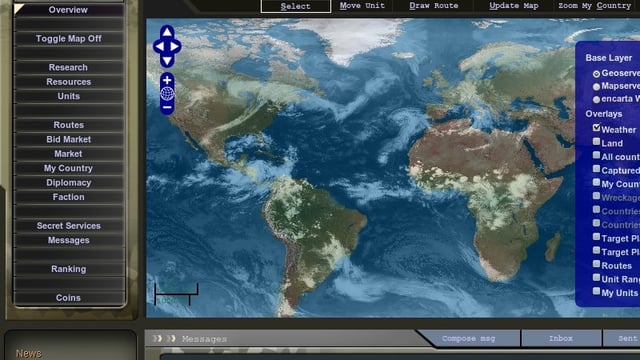The width and height of the screenshot is (640, 360).
Task: Switch to the Inbox tab
Action: tap(561, 338)
